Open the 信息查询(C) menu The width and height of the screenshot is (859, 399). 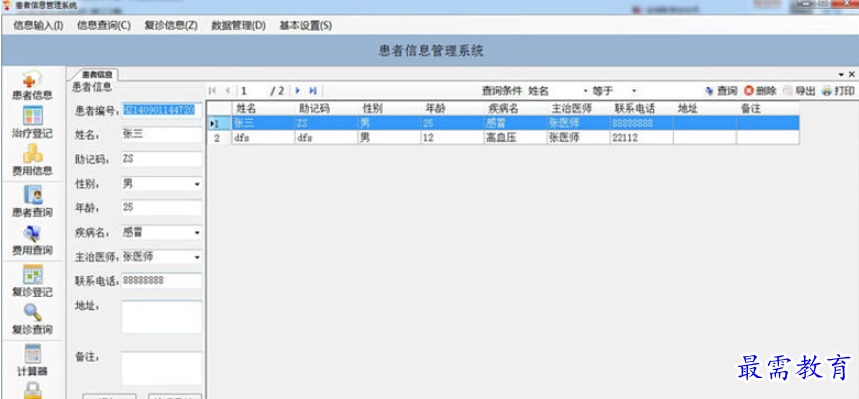coord(104,26)
